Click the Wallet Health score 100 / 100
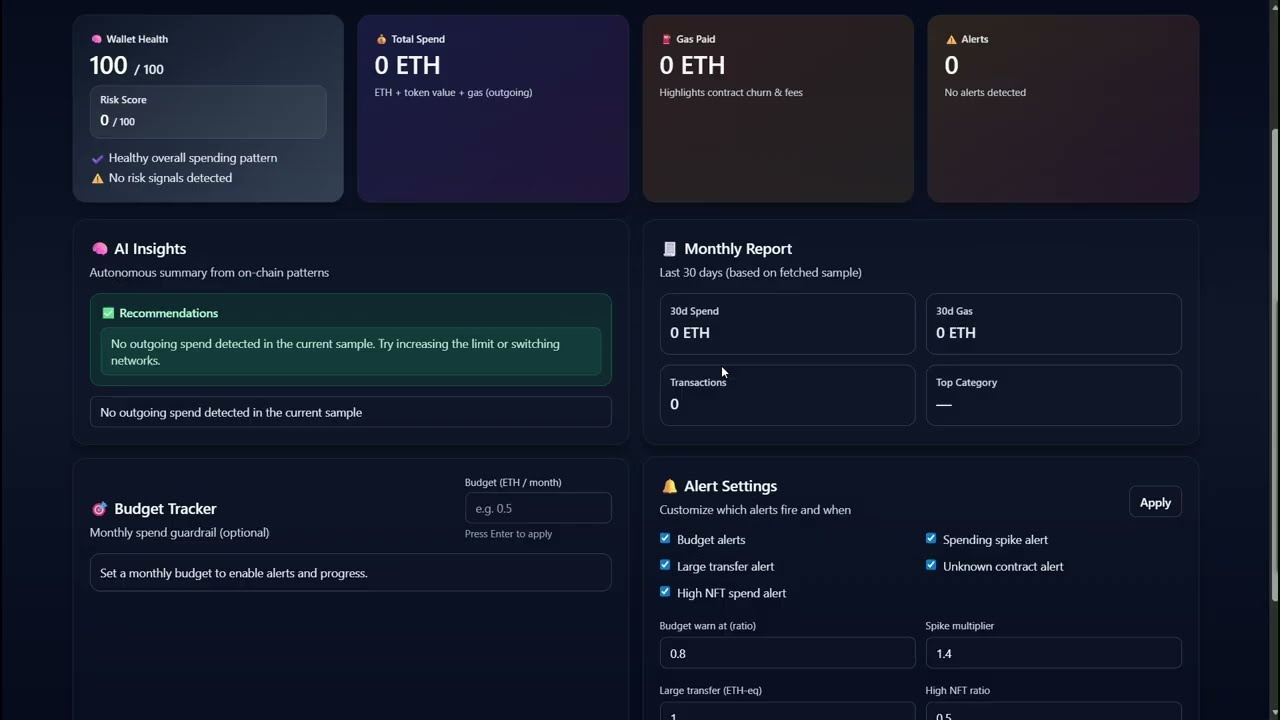The image size is (1280, 720). pyautogui.click(x=126, y=66)
